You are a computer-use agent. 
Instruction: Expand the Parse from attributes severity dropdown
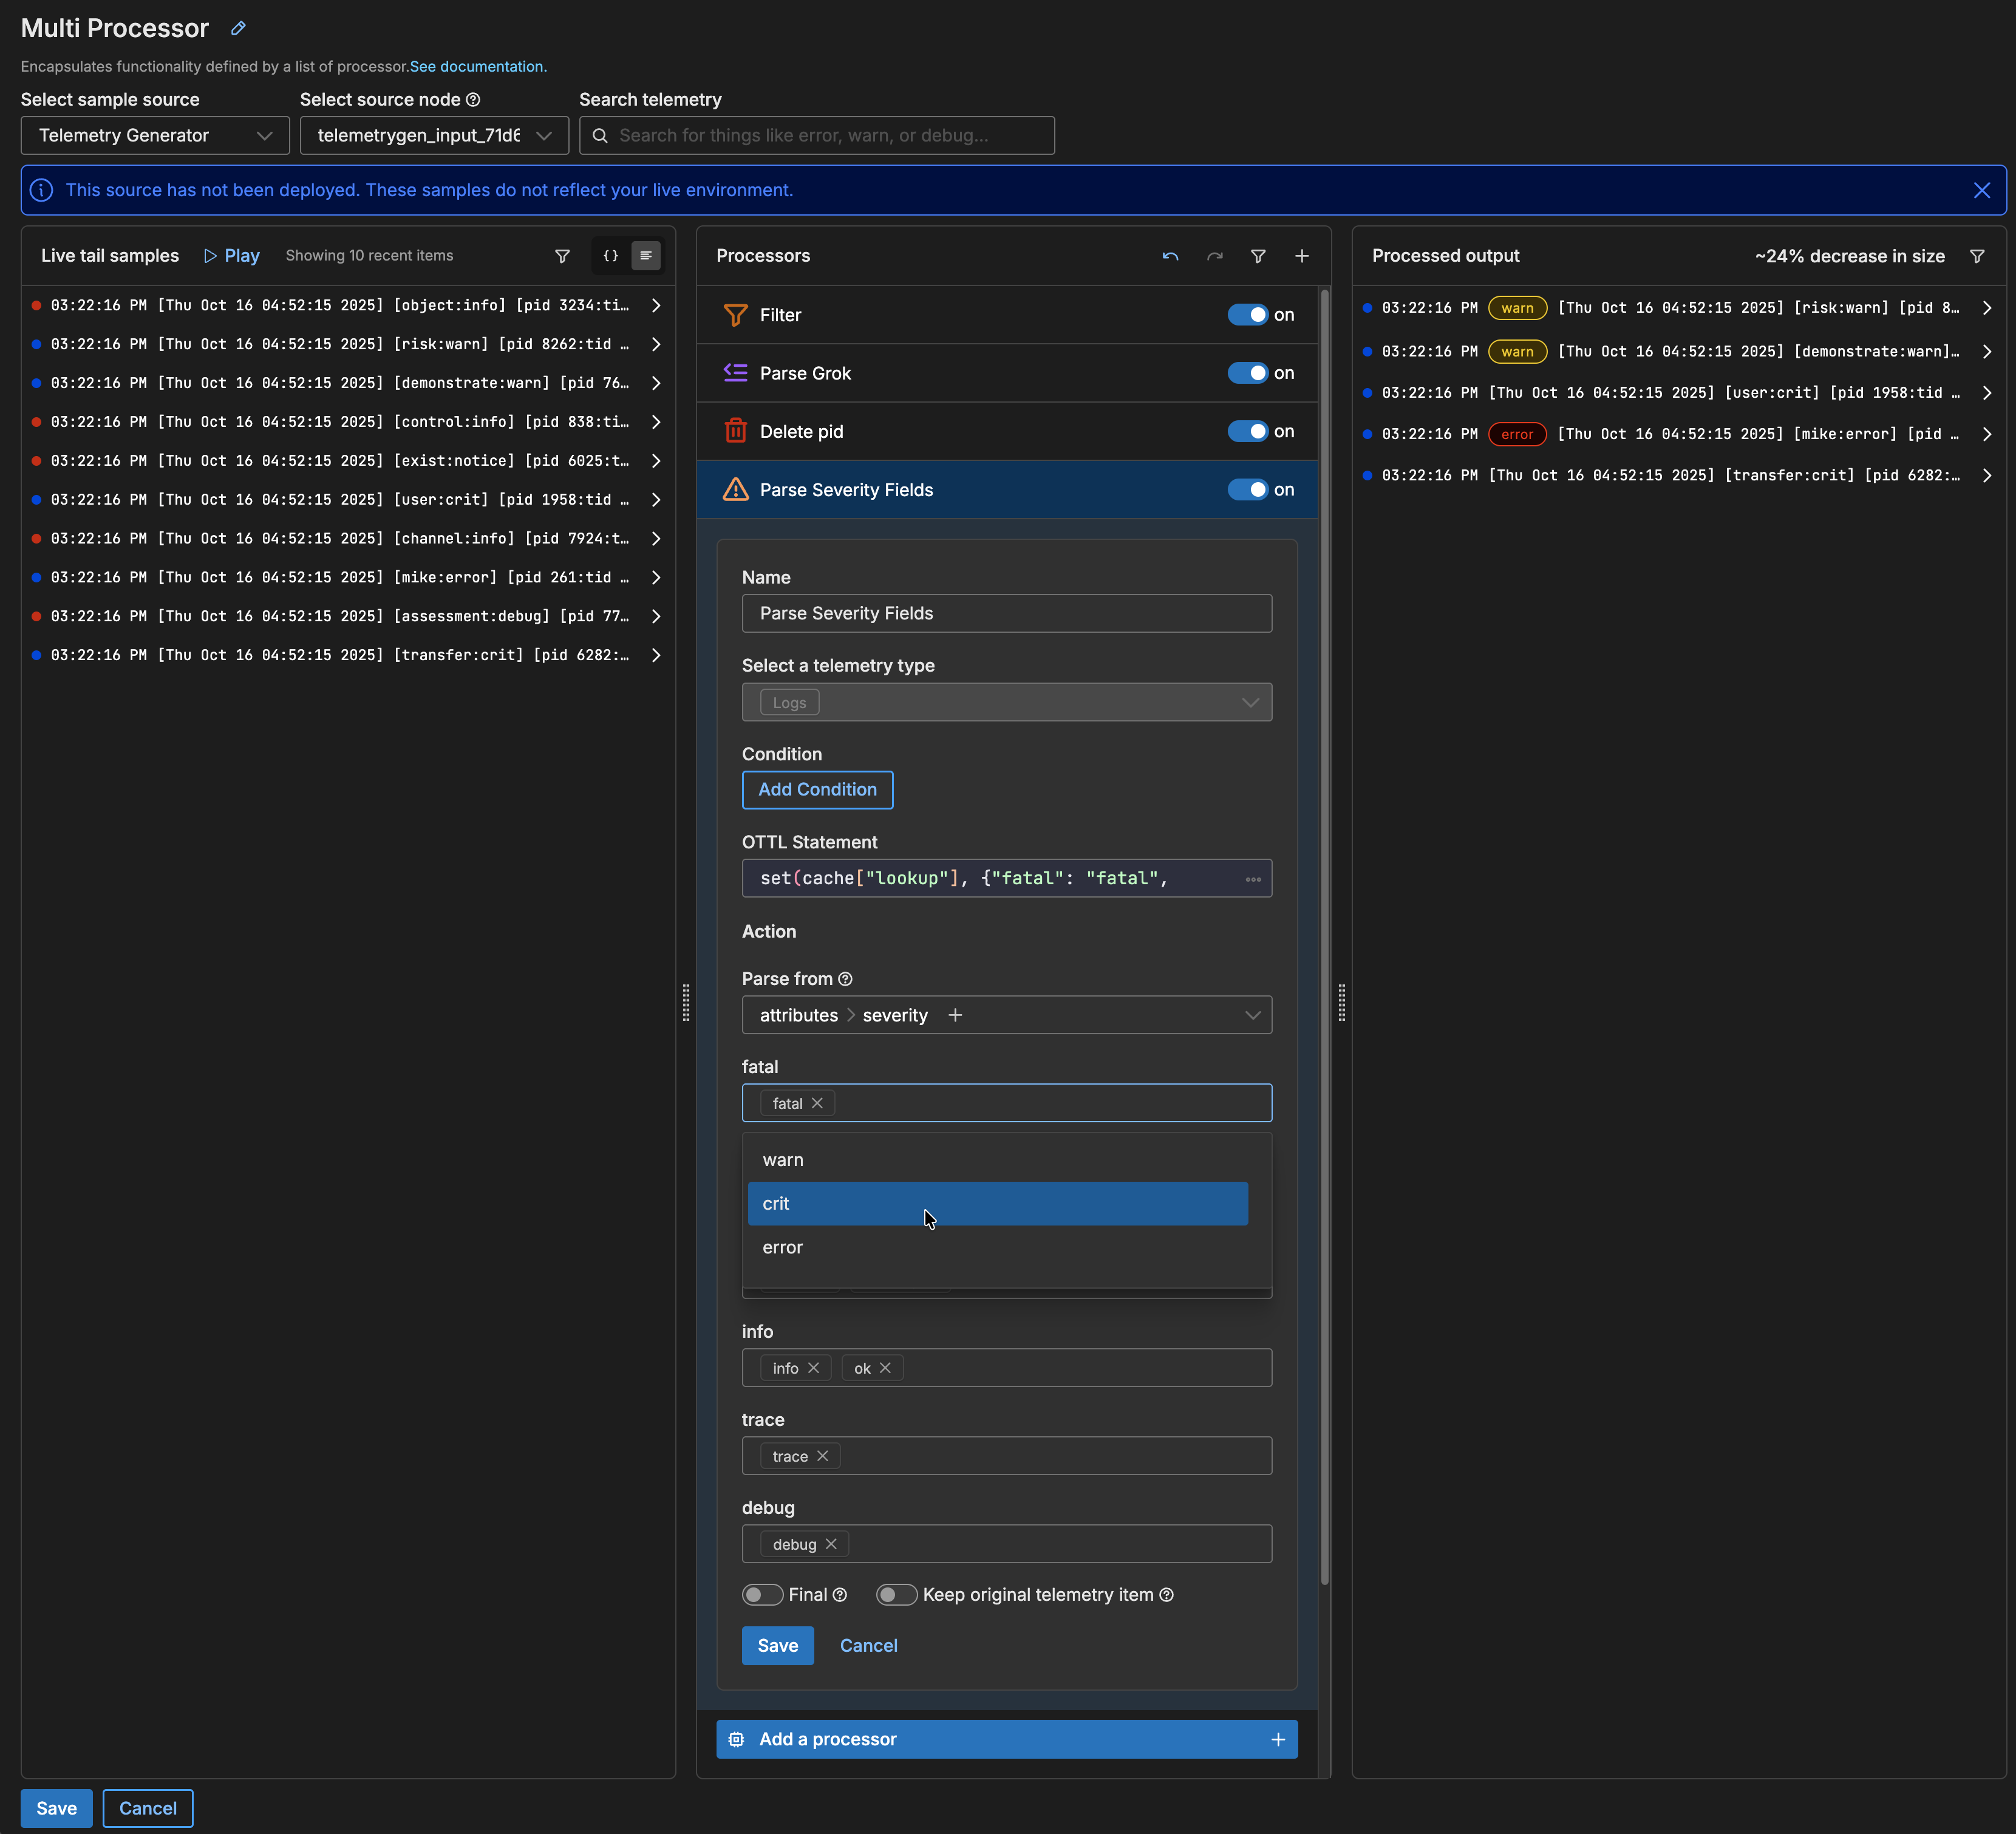pyautogui.click(x=1251, y=1015)
